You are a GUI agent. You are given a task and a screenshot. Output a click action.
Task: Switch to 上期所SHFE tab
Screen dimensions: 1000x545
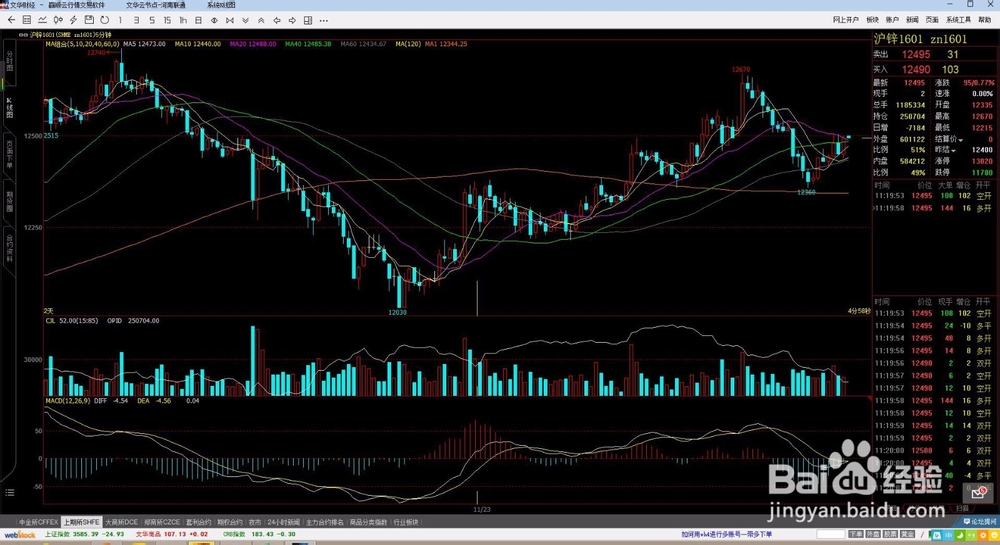point(81,522)
